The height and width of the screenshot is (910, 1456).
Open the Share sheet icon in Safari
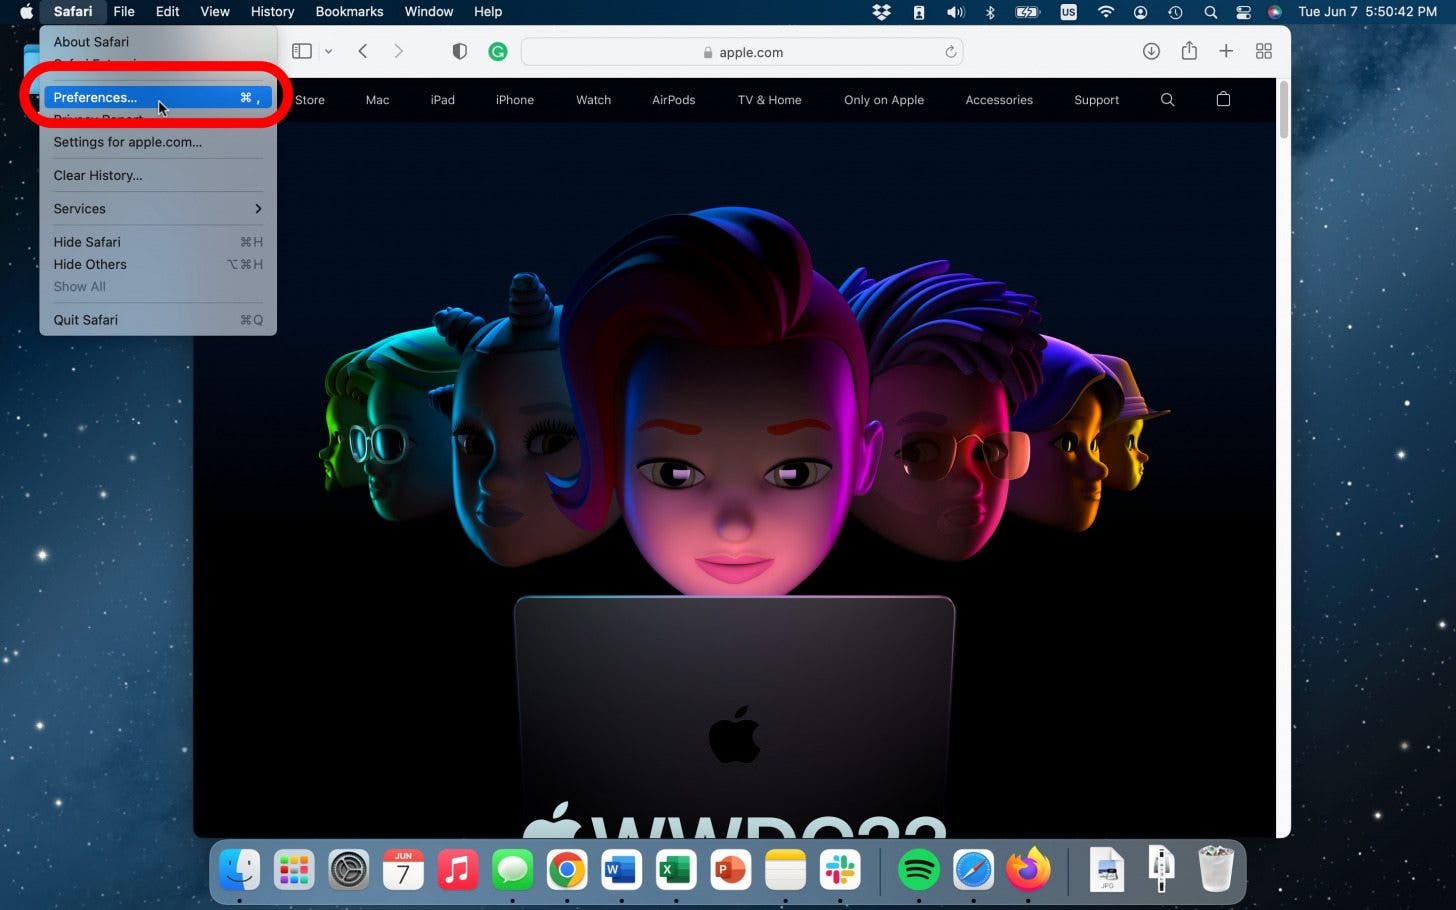(x=1189, y=51)
